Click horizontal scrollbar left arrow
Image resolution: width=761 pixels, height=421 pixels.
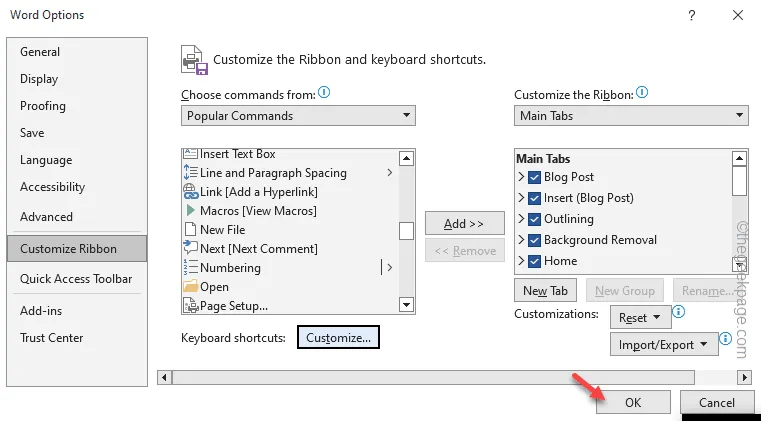click(x=164, y=377)
